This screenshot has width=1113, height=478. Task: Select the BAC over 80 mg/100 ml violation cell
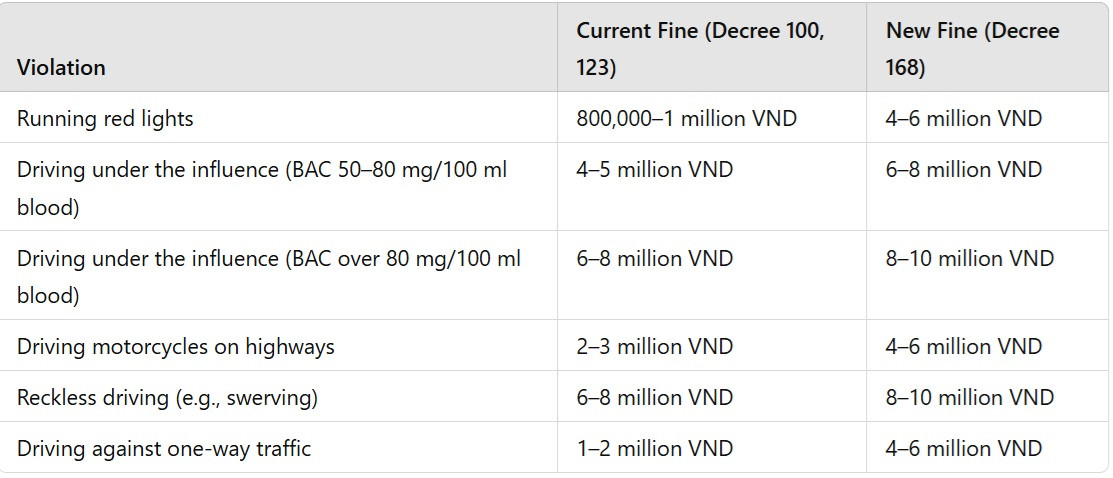tap(268, 277)
